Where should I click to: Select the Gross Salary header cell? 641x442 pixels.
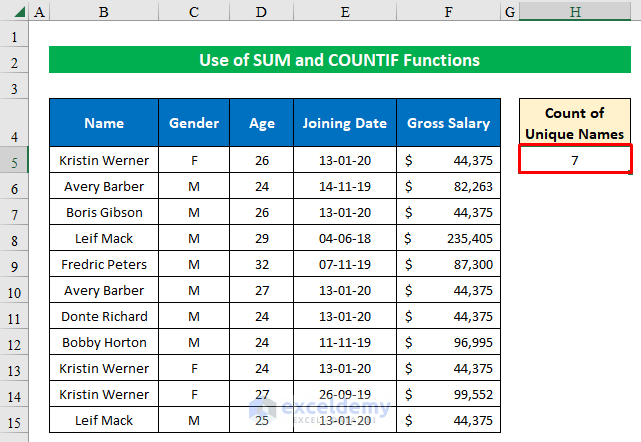click(448, 123)
